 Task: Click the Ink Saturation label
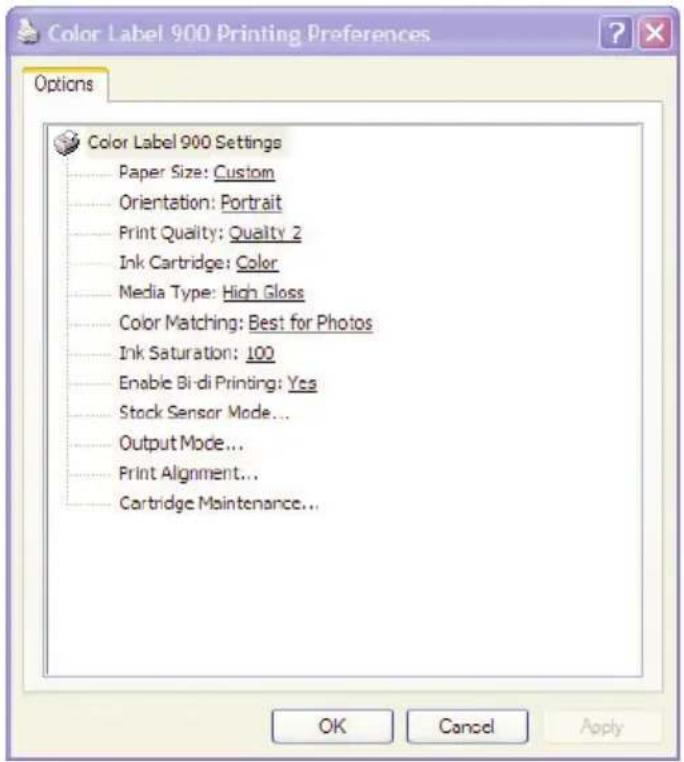179,353
